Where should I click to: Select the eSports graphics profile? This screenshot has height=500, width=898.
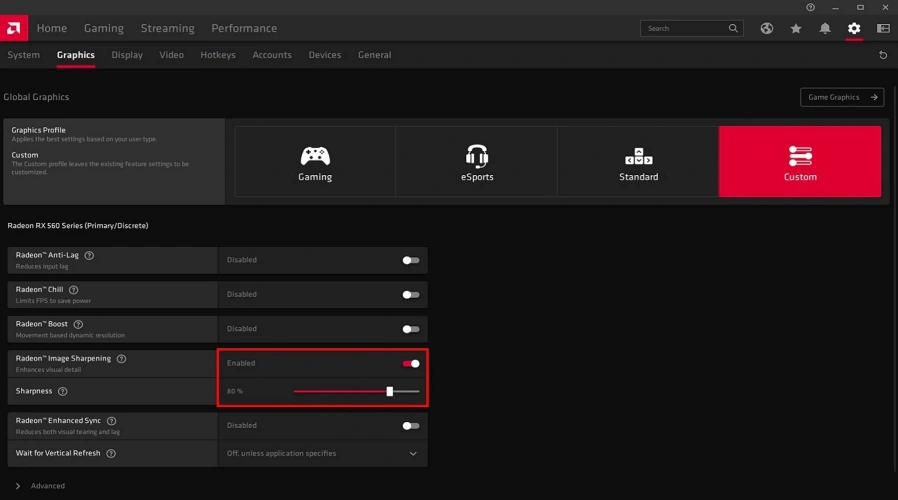[477, 162]
